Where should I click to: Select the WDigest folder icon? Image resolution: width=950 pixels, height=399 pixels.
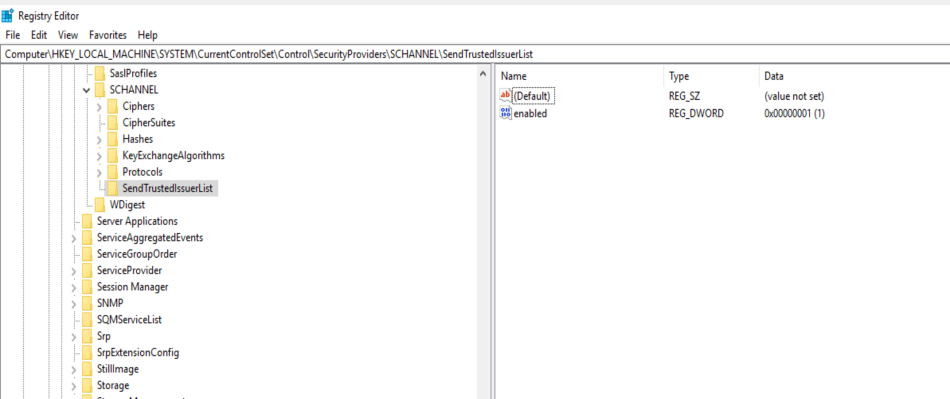coord(99,205)
